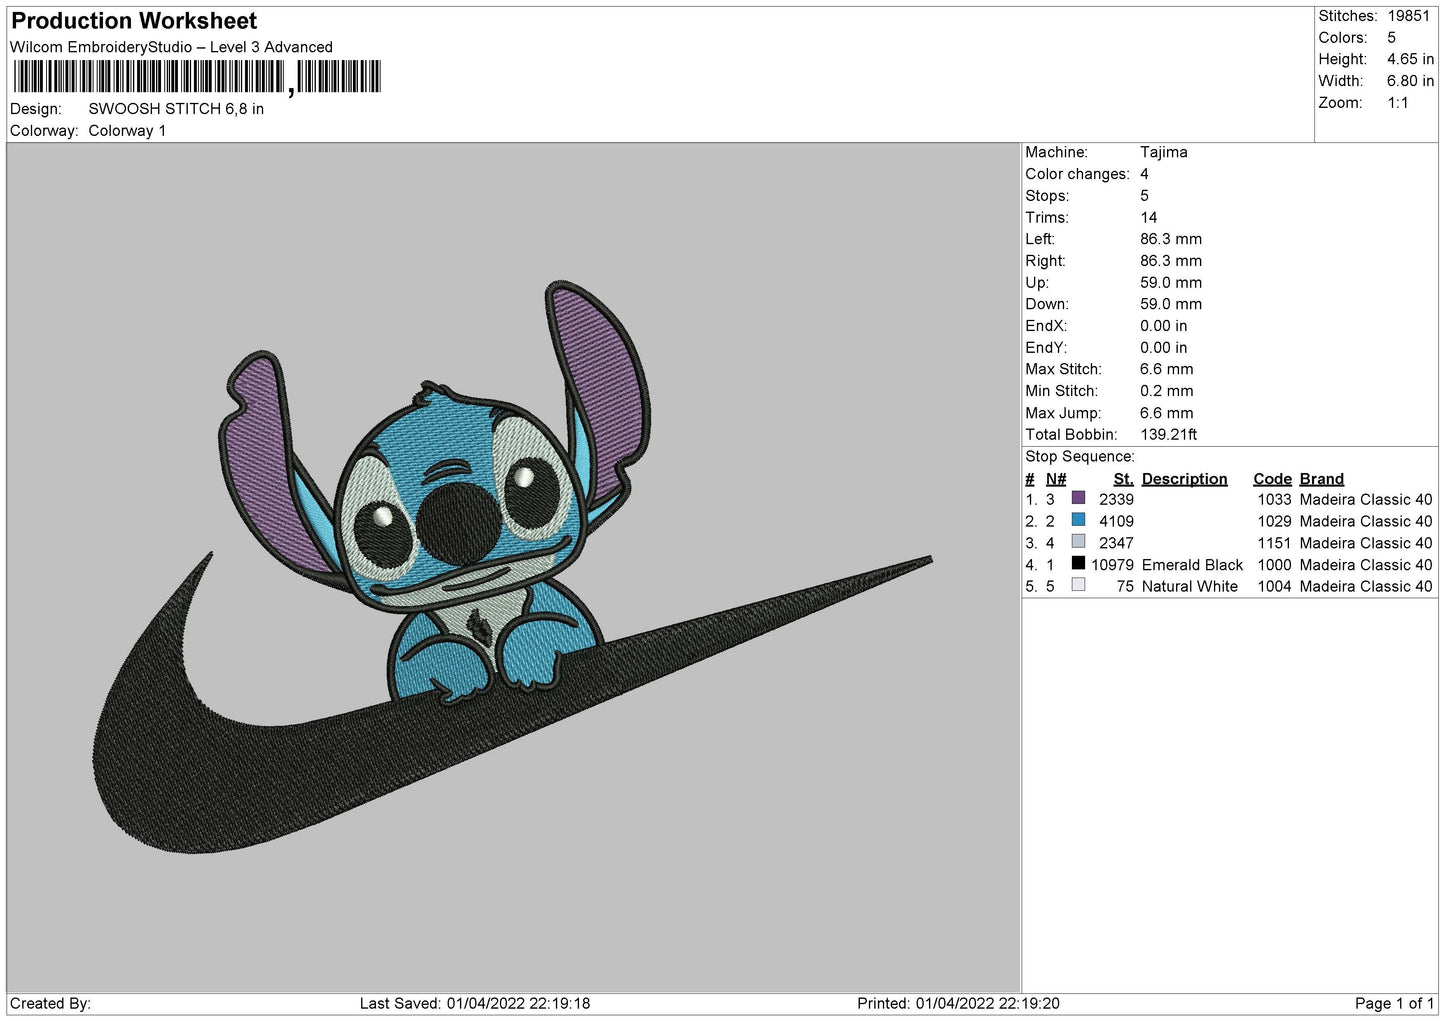Click the barcode under the worksheet title
Screen dimensions: 1445x1021
coord(197,77)
